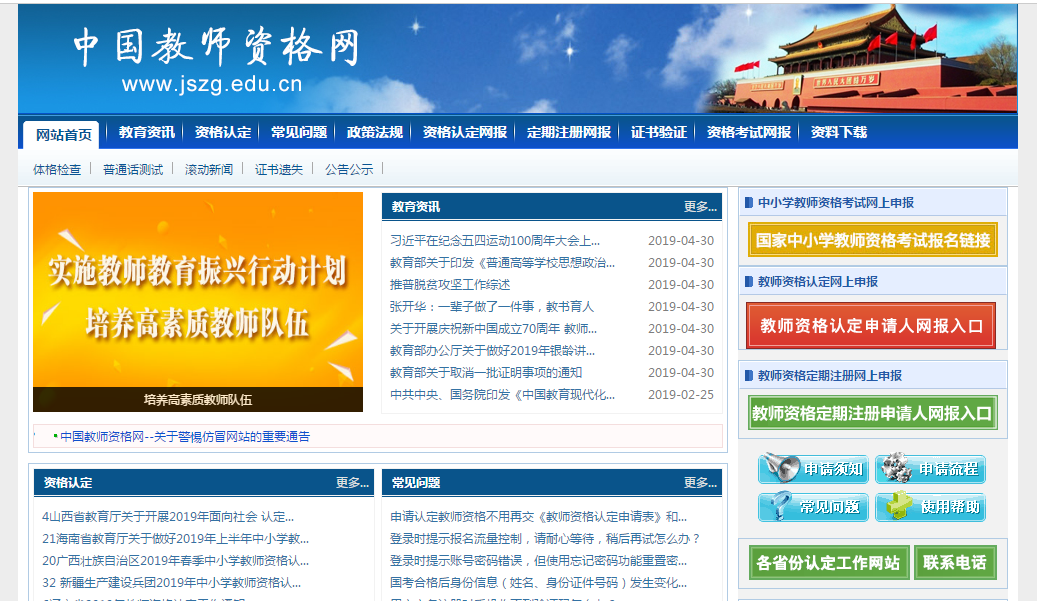Open the 教育部关于印发《普通高等学校思想政治 news item
Image resolution: width=1037 pixels, height=601 pixels.
pos(503,262)
